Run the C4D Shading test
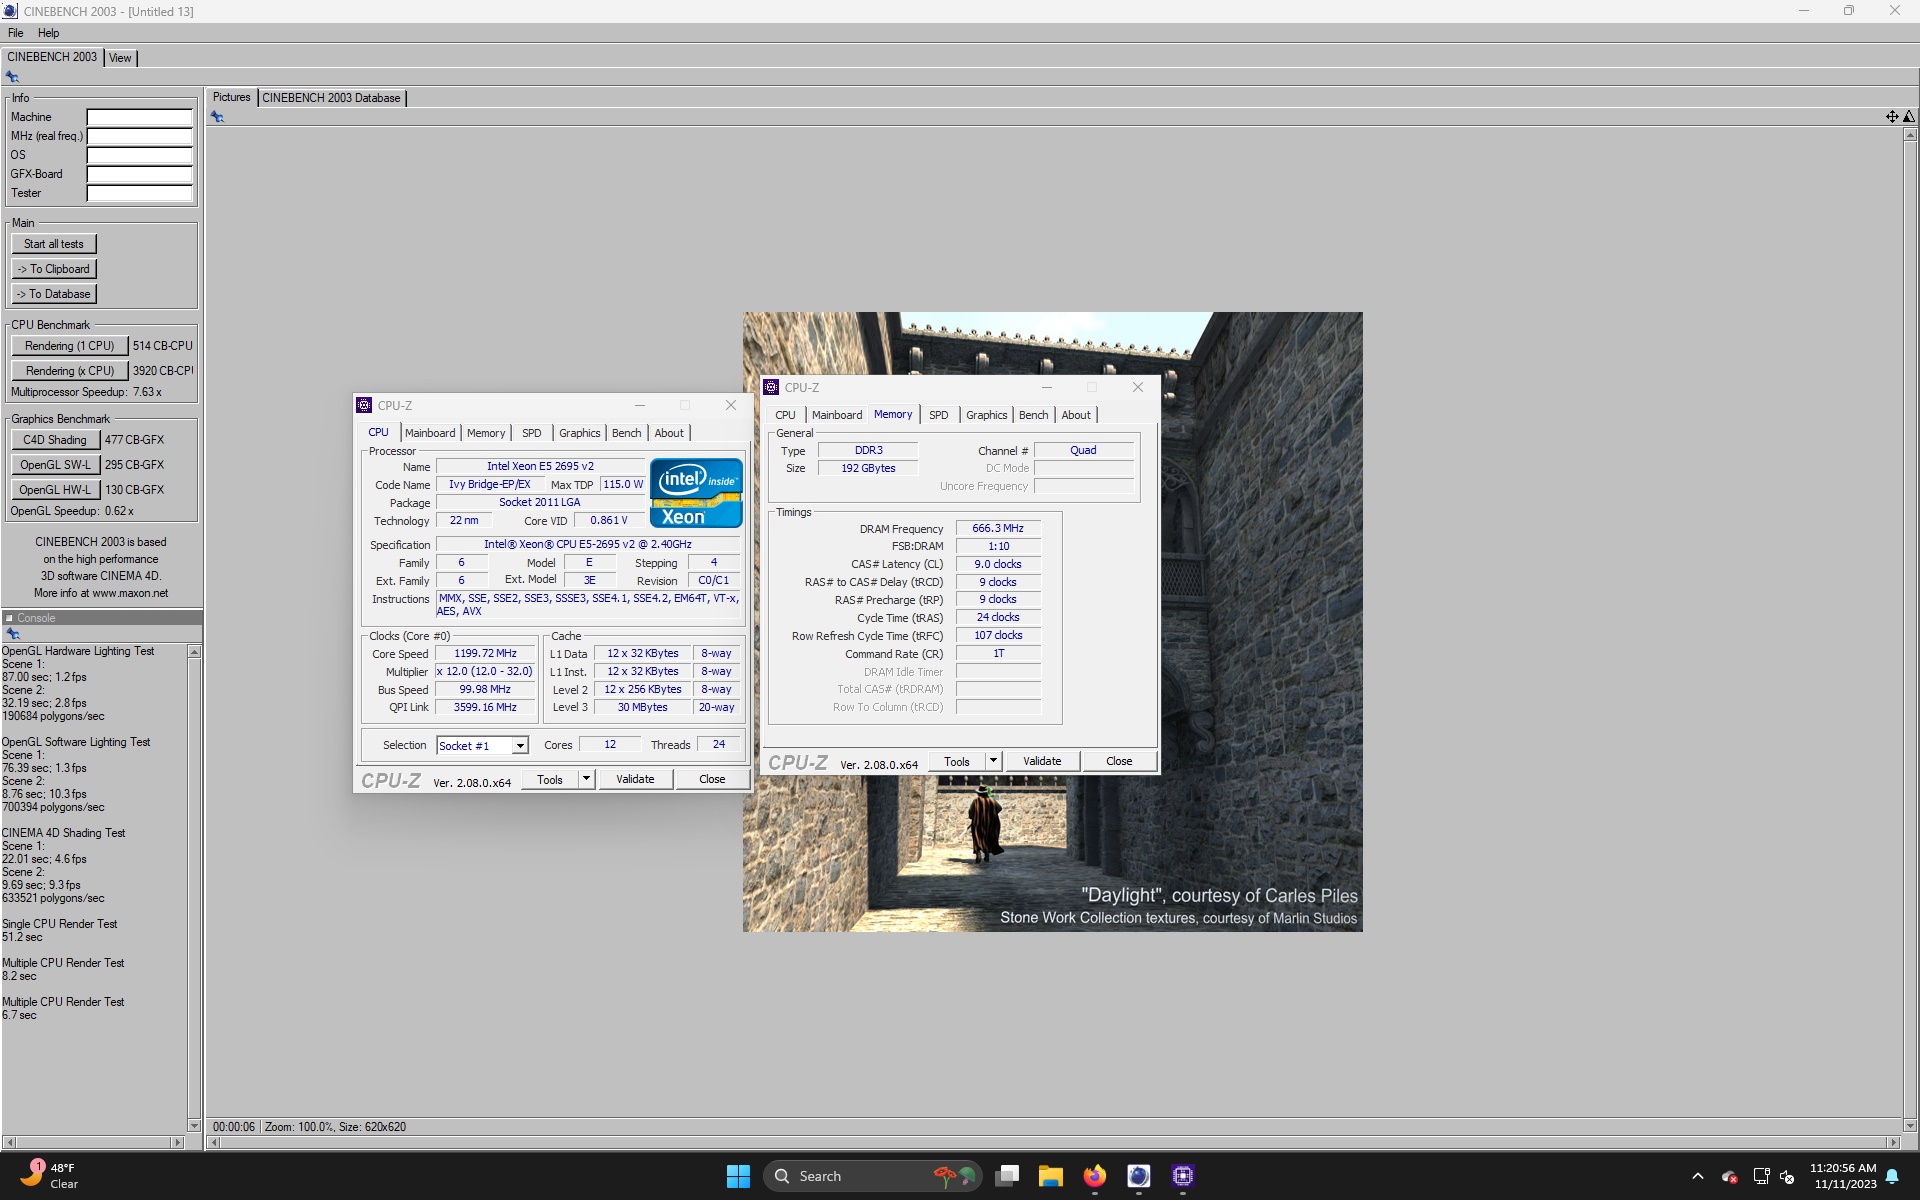Viewport: 1920px width, 1200px height. pyautogui.click(x=55, y=440)
